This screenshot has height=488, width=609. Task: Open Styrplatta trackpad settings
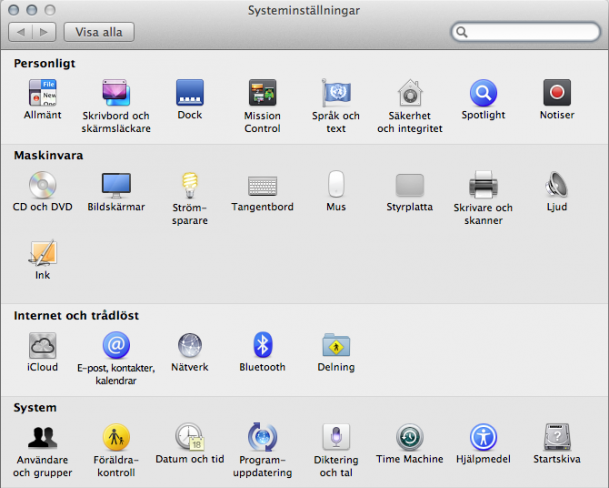click(410, 185)
